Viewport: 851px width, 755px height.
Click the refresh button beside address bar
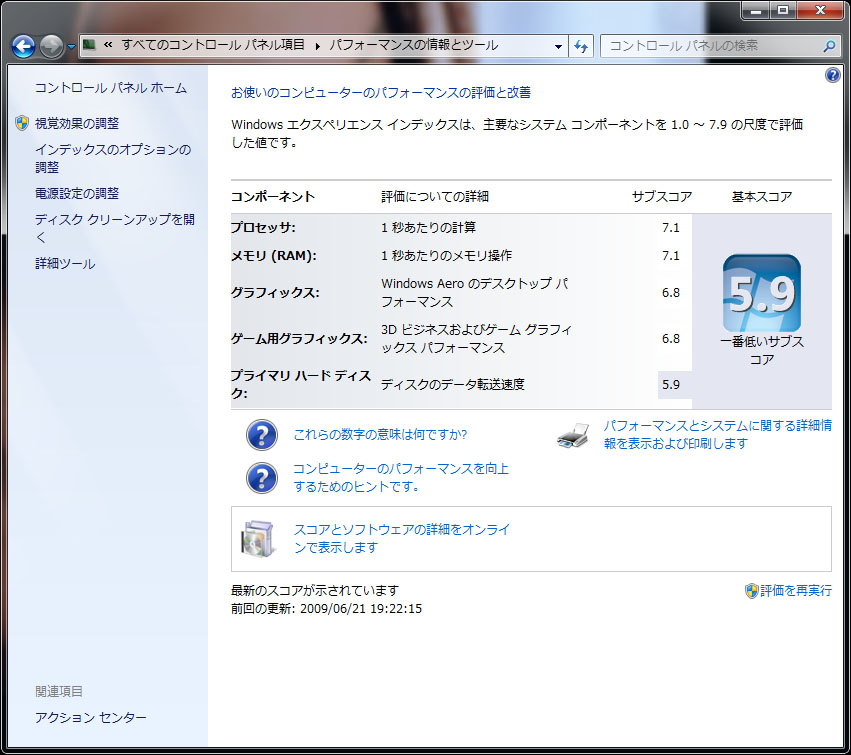(582, 46)
